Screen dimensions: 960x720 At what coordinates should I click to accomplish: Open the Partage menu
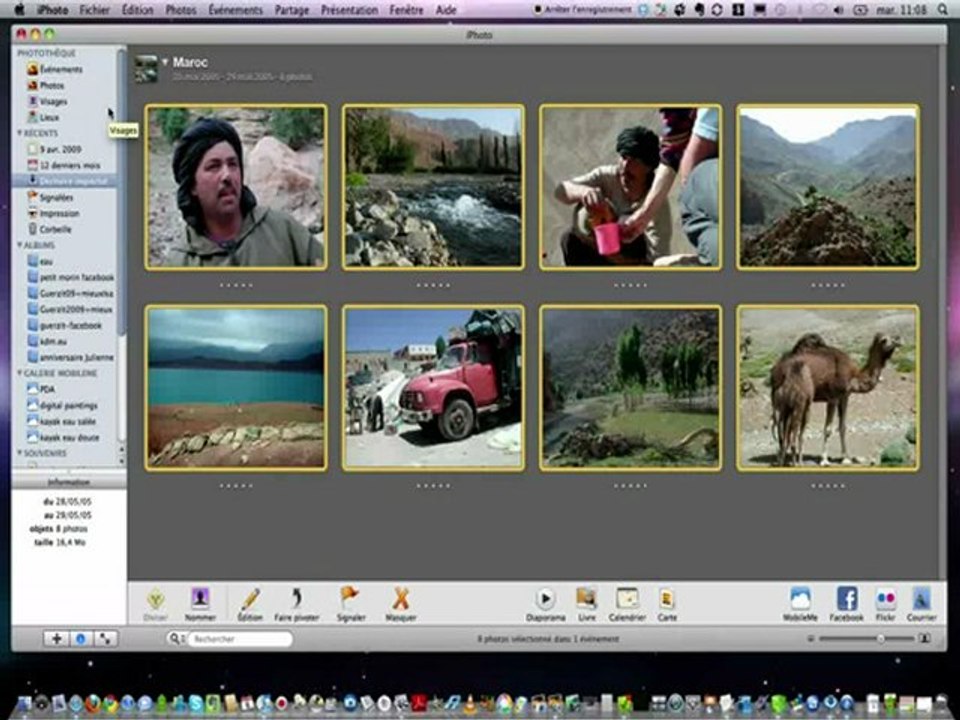click(291, 10)
